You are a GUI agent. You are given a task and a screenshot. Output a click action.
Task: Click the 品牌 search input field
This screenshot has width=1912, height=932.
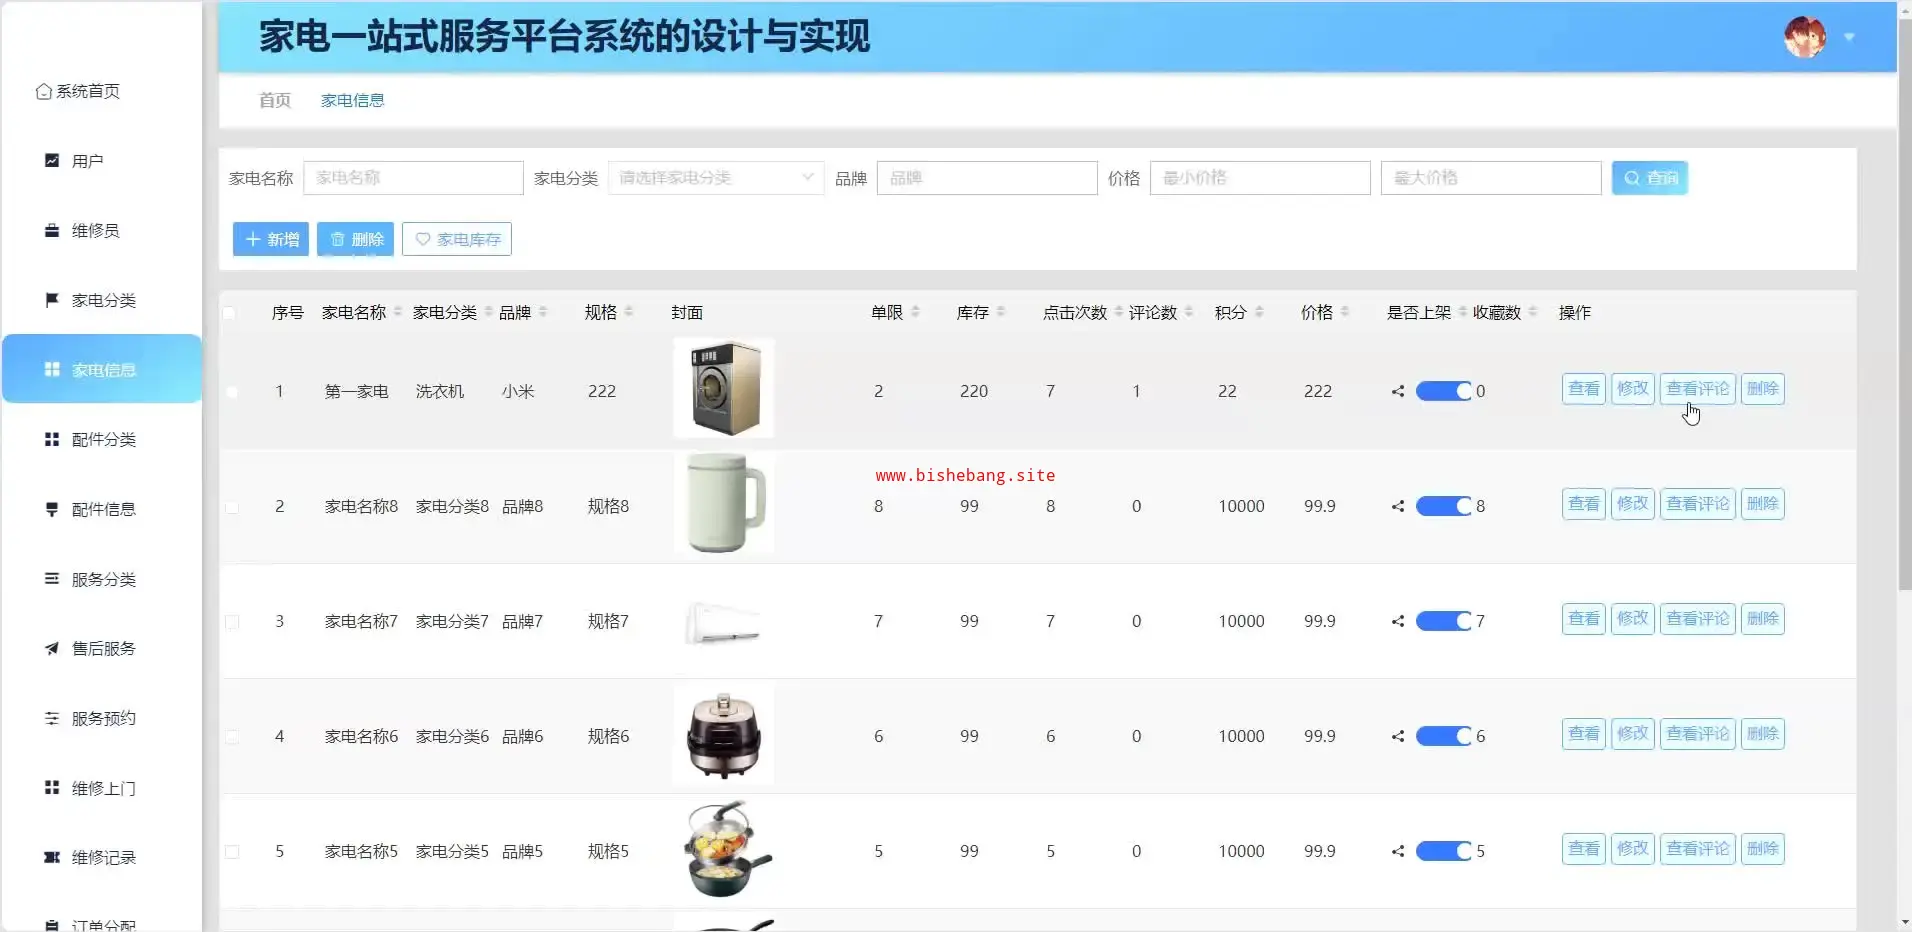[x=987, y=178]
